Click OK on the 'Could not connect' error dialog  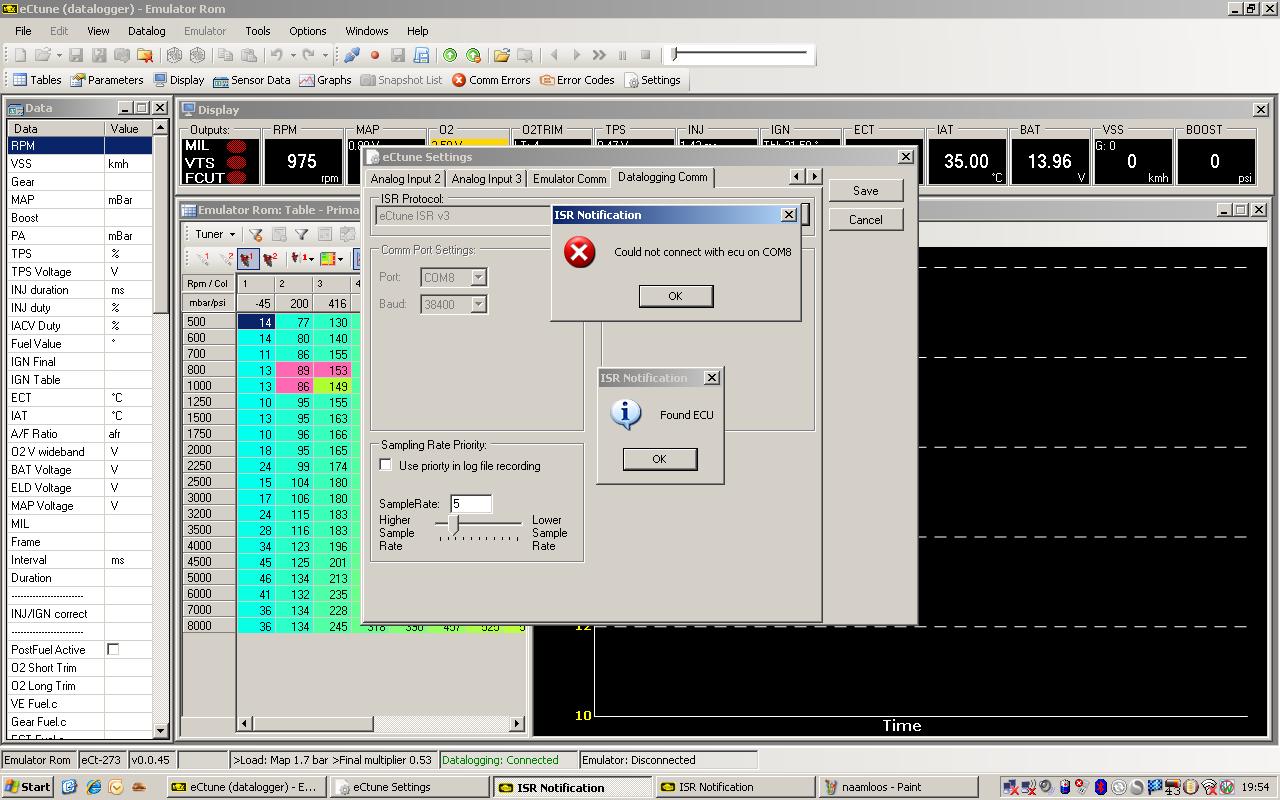[x=675, y=296]
